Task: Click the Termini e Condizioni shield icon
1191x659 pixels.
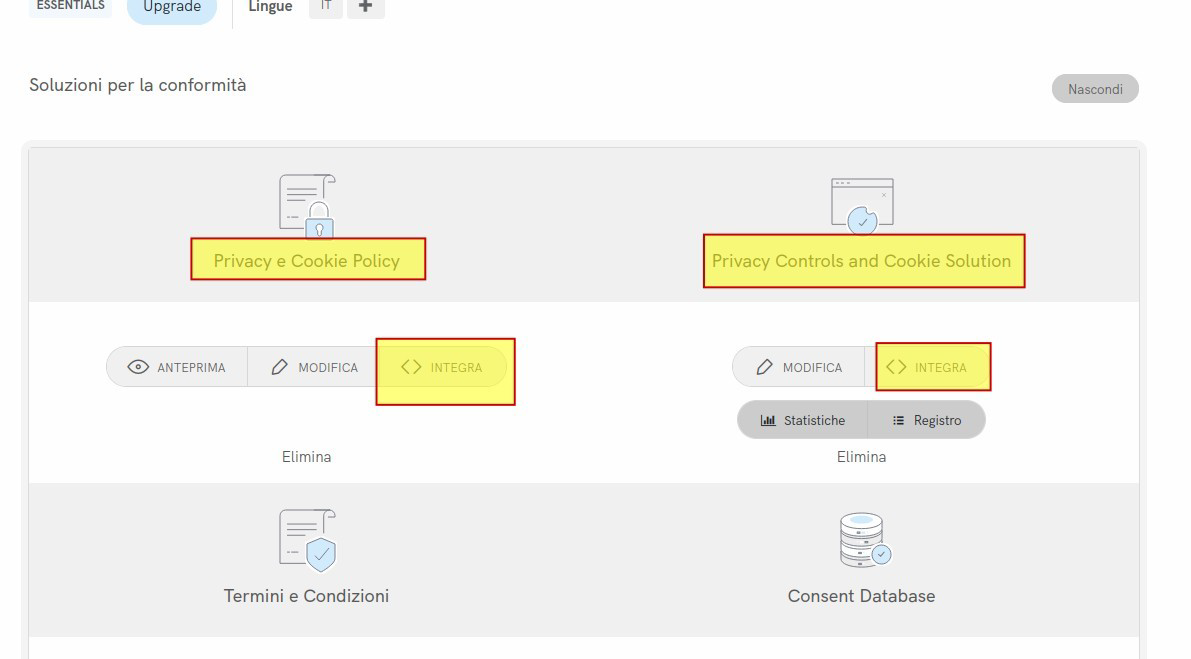Action: [x=306, y=539]
